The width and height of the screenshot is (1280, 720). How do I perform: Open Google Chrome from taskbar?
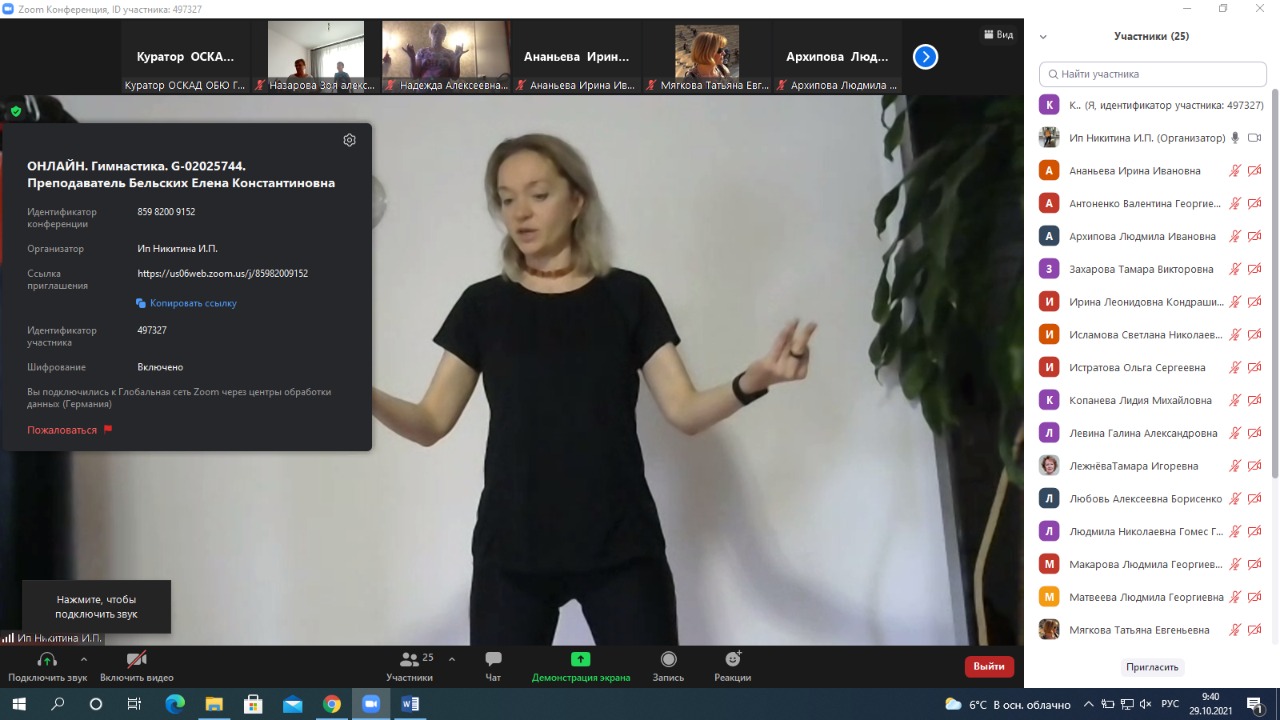coord(331,704)
